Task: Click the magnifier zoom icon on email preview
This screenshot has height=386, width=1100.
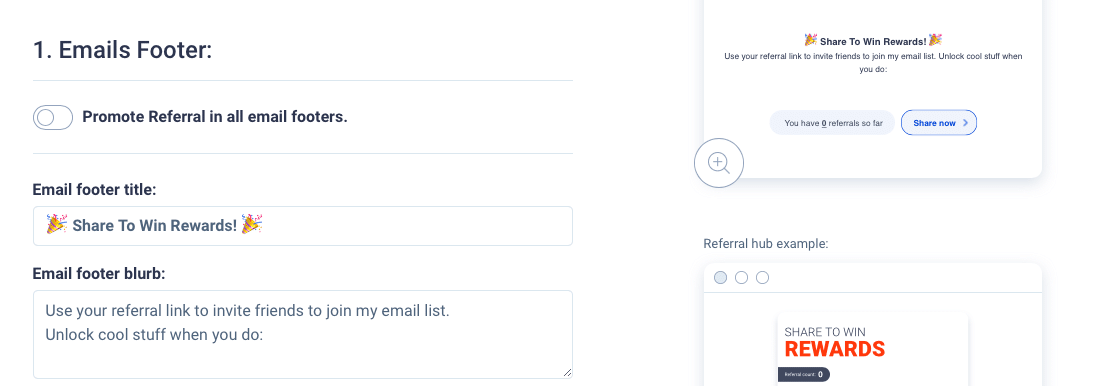Action: coord(718,163)
